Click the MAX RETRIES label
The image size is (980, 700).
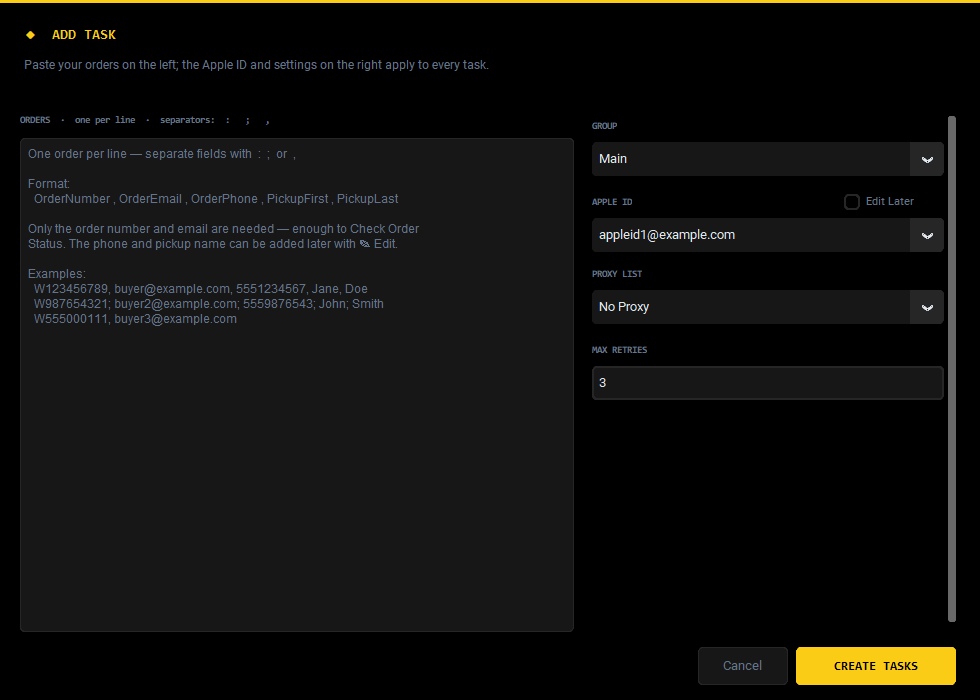pyautogui.click(x=619, y=350)
